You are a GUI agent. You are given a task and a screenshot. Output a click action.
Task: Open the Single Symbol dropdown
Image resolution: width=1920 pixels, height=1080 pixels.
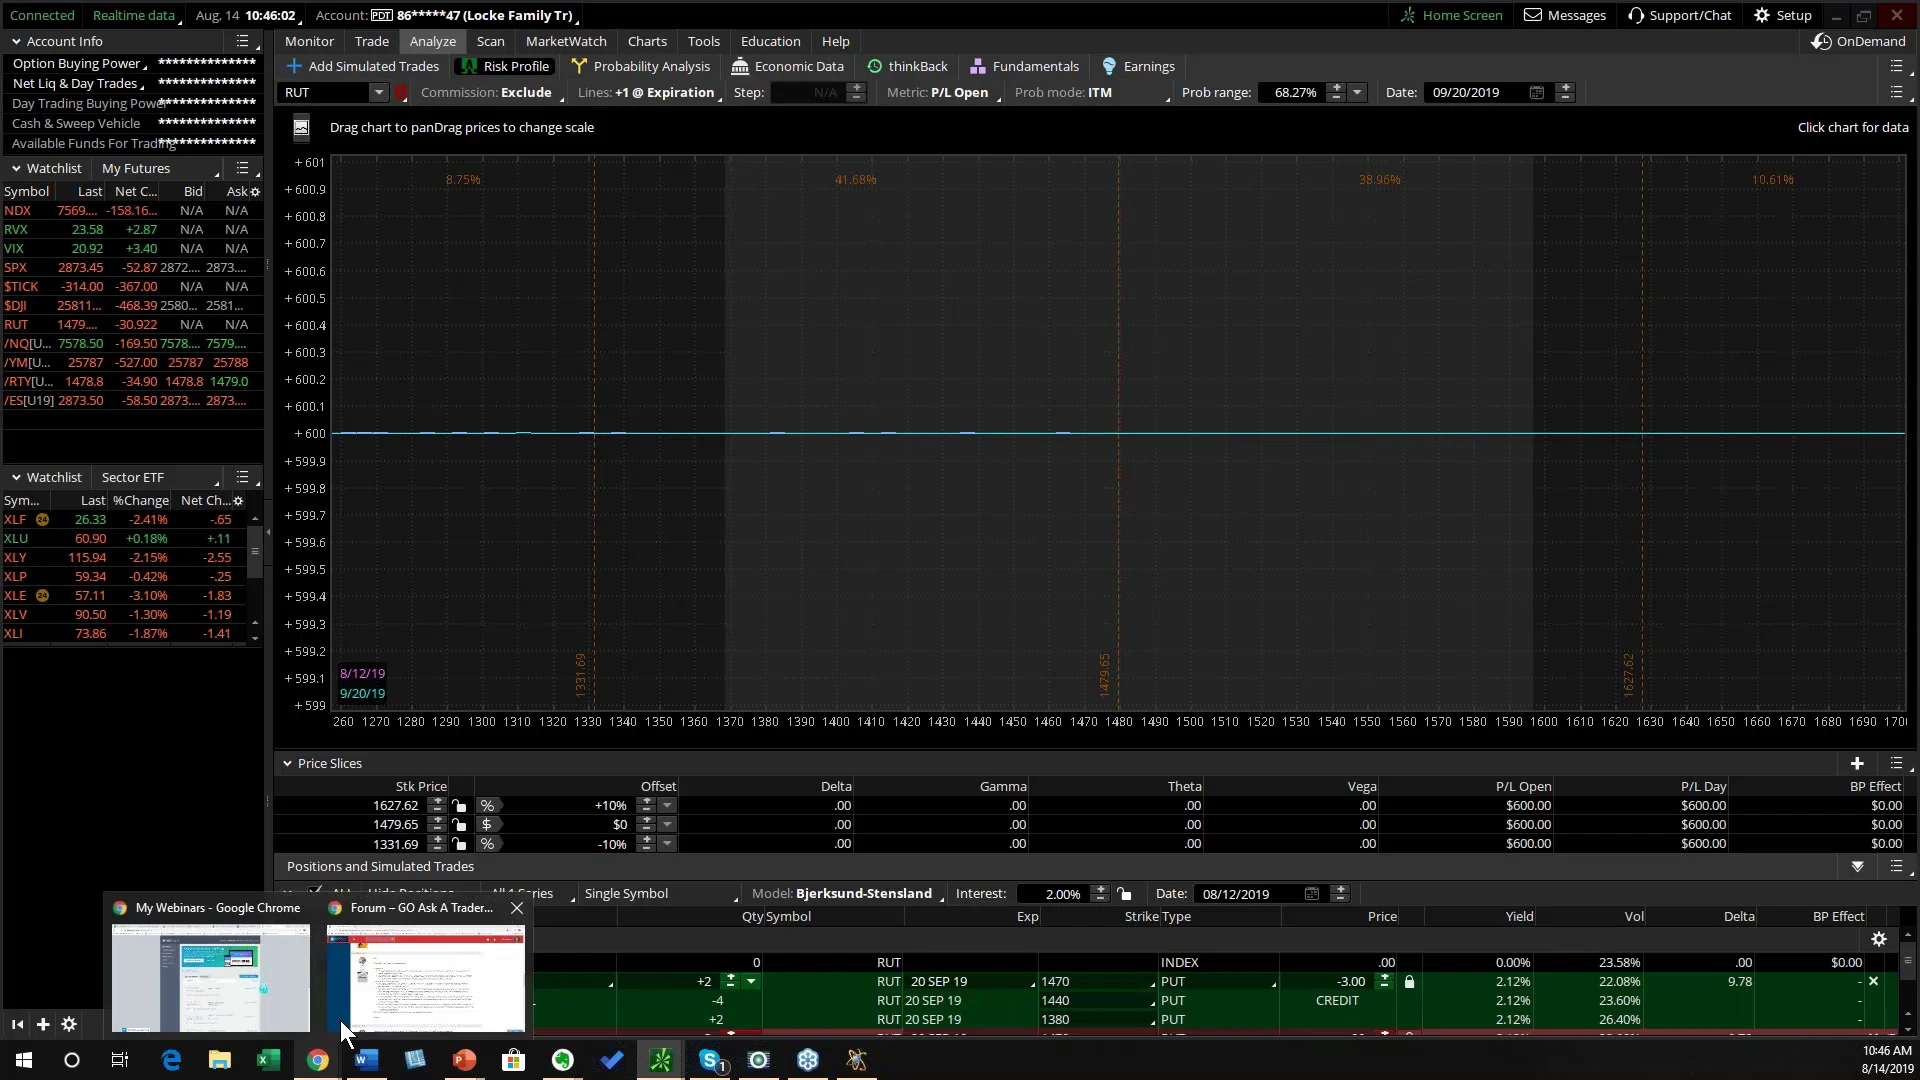(660, 893)
